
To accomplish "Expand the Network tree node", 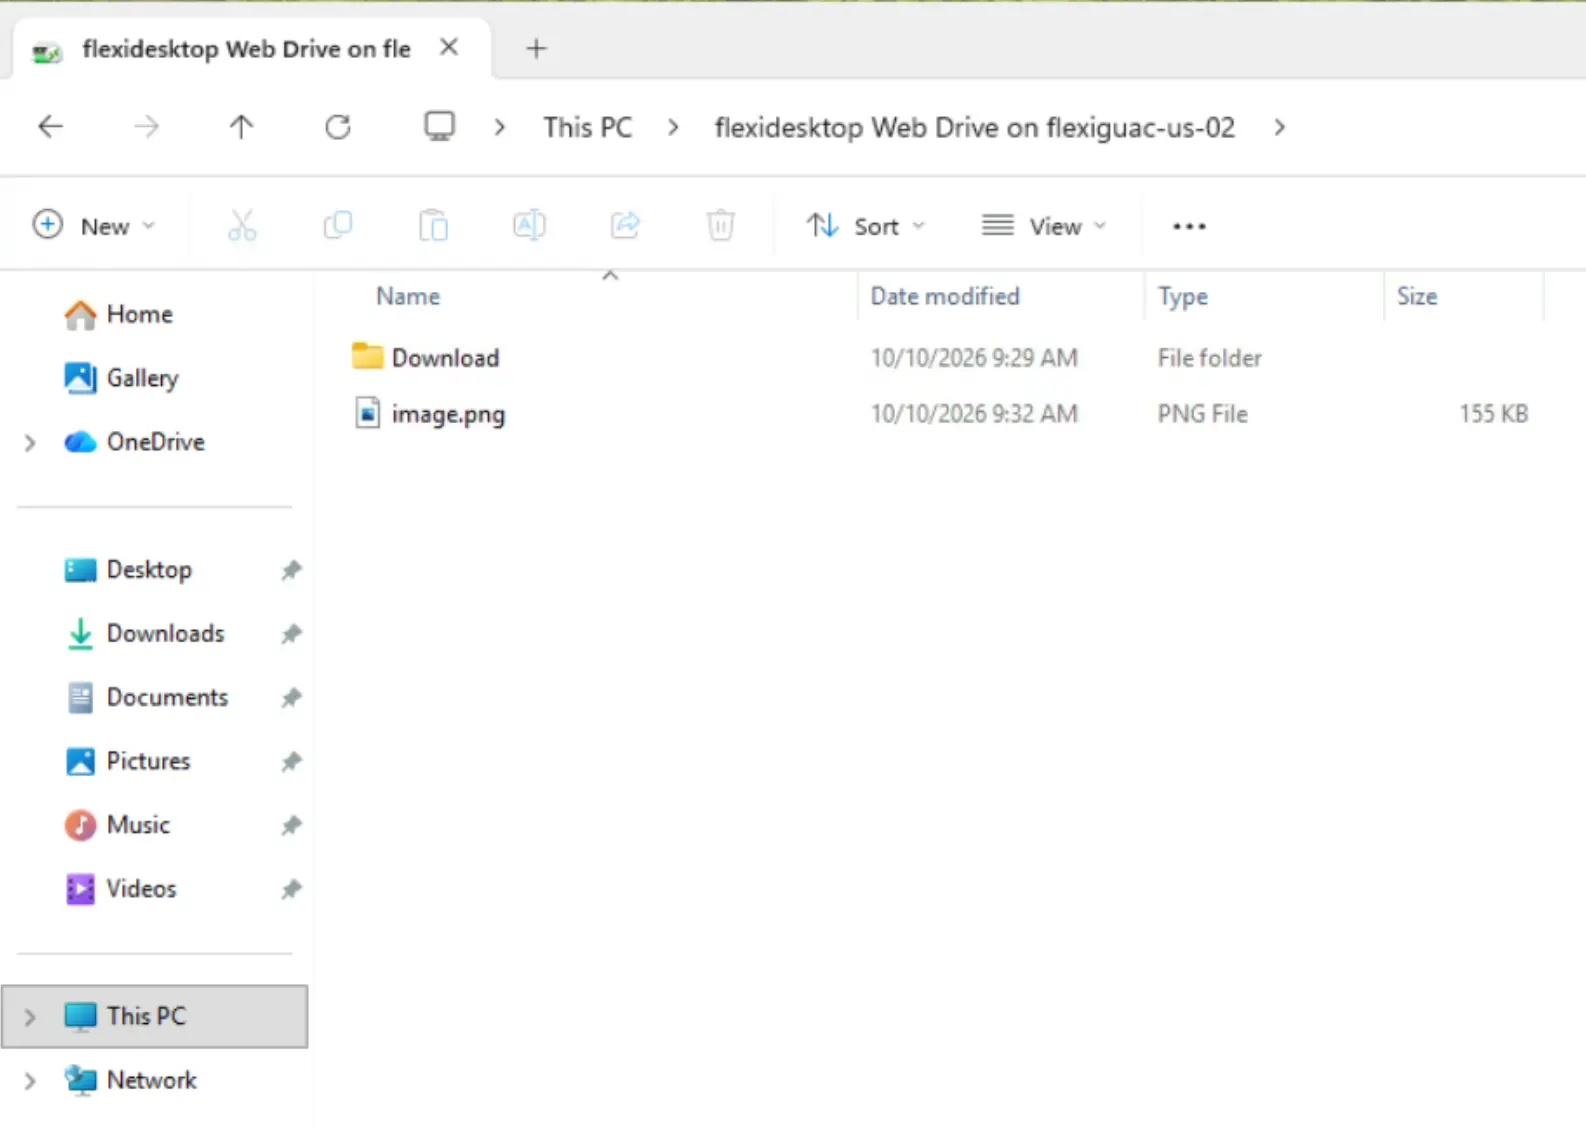I will pyautogui.click(x=30, y=1081).
